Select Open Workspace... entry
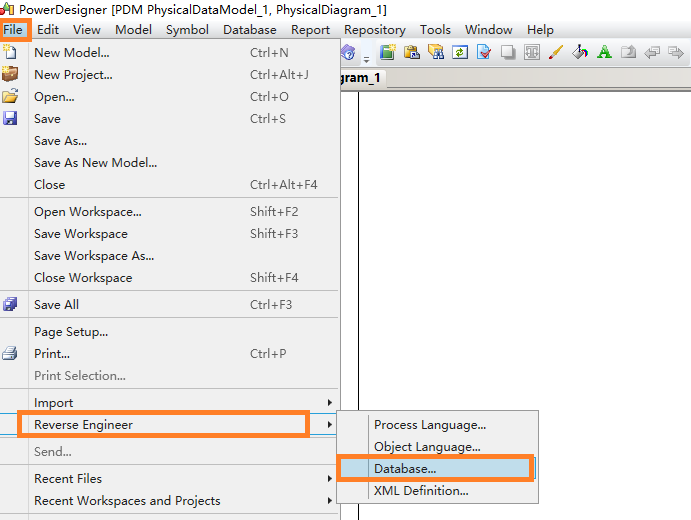Viewport: 691px width, 520px height. click(169, 212)
